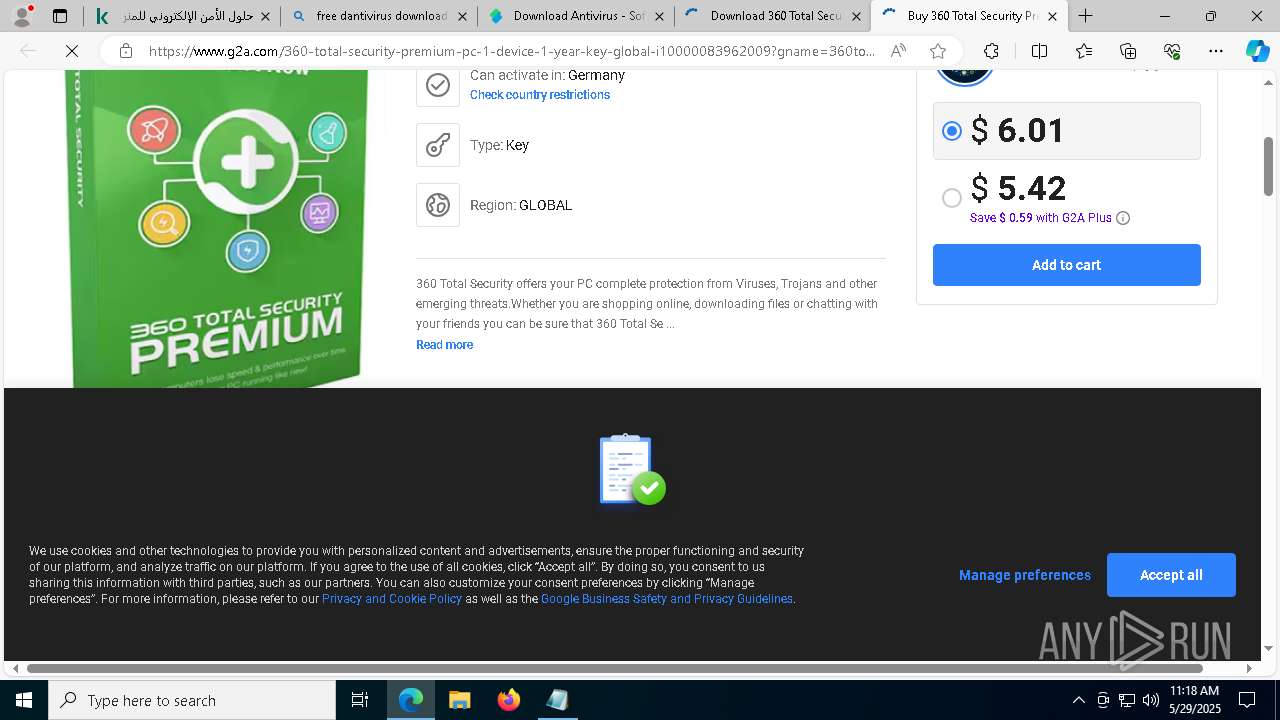
Task: Open the volume control in tray
Action: 1150,700
